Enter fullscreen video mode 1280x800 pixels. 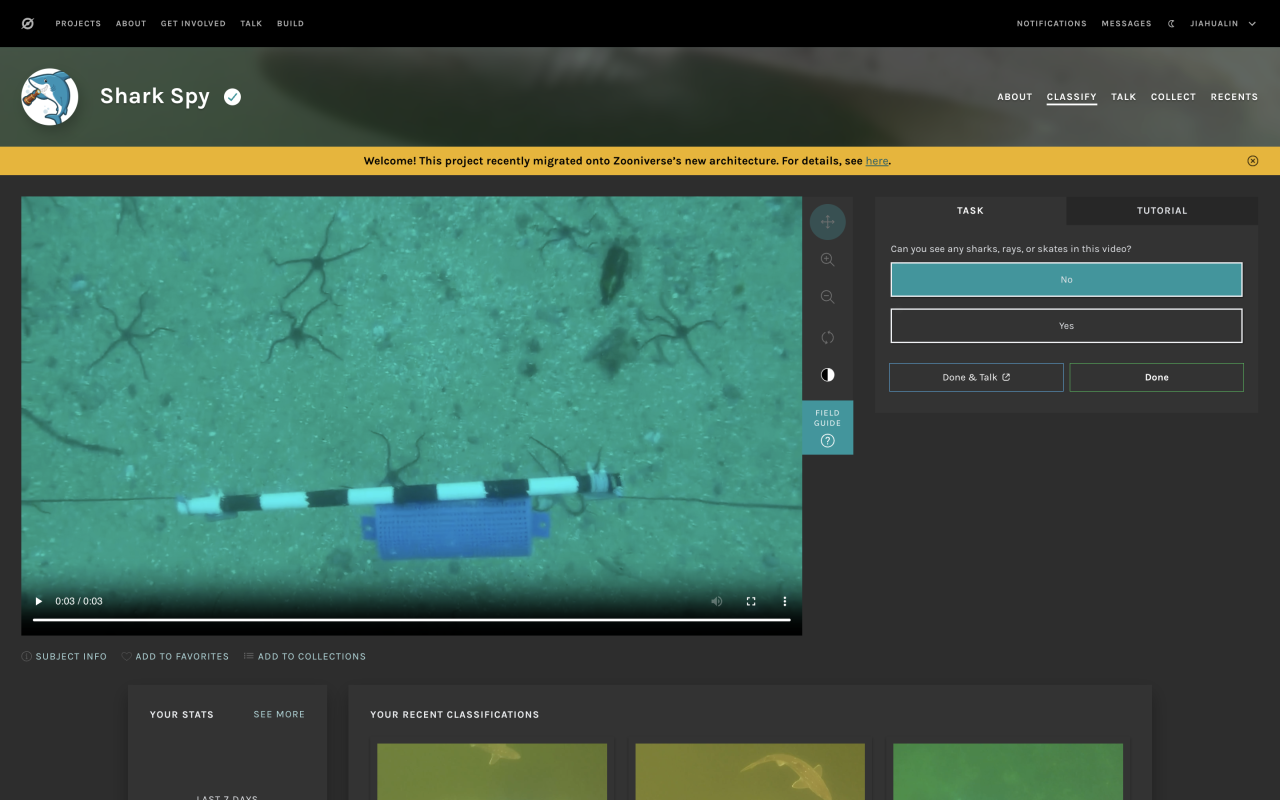pos(751,601)
